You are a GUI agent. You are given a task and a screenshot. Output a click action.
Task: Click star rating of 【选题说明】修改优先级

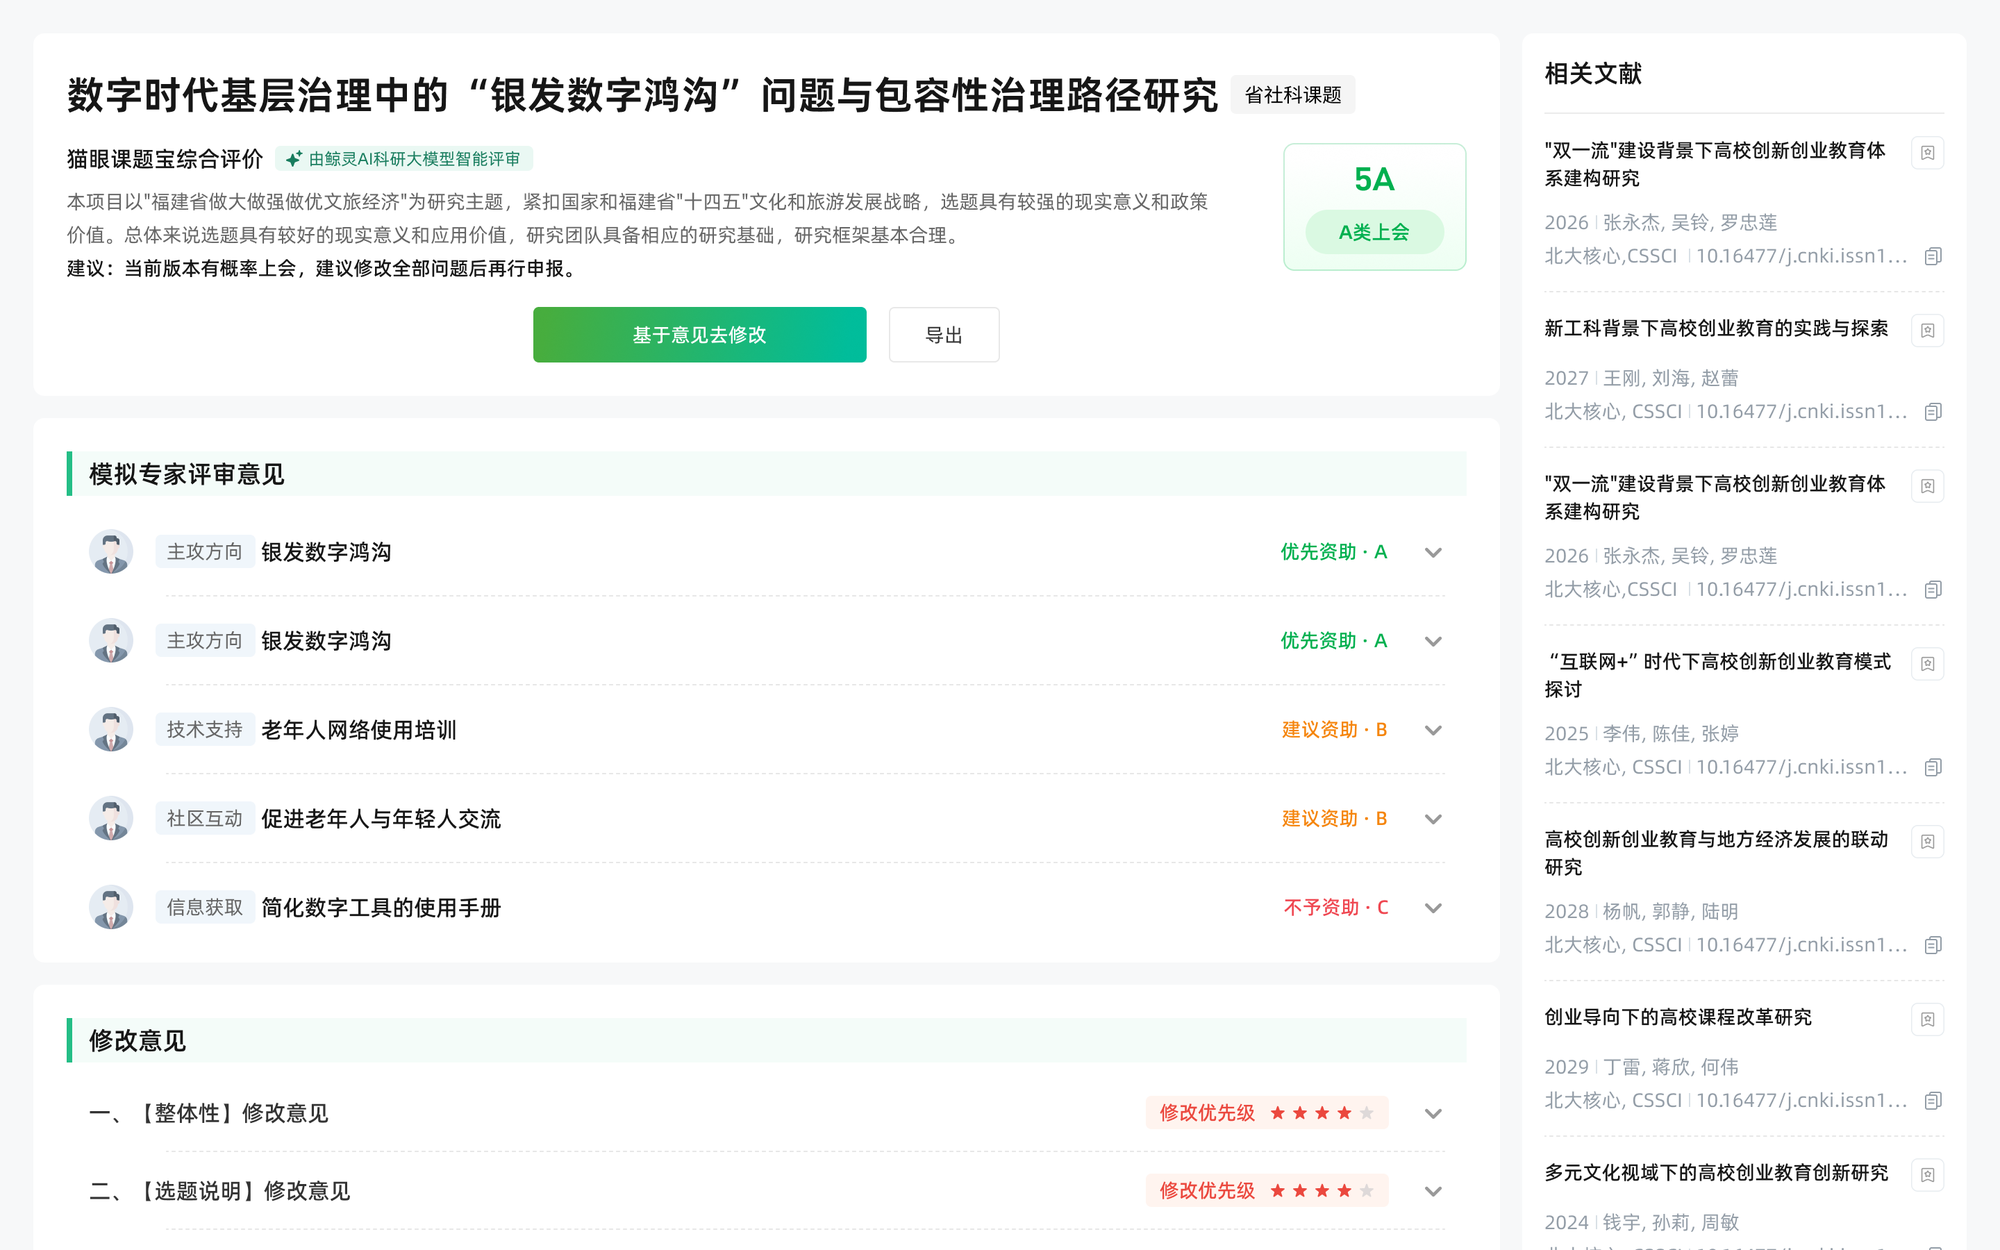tap(1321, 1191)
